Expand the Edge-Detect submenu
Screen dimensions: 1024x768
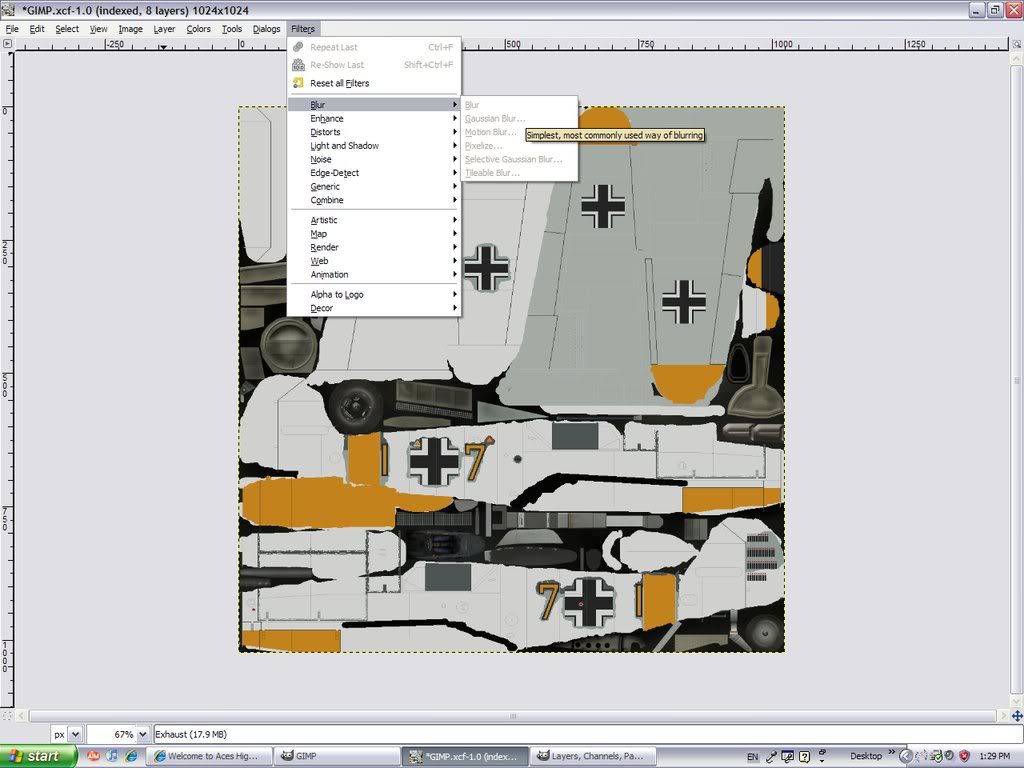pos(374,173)
